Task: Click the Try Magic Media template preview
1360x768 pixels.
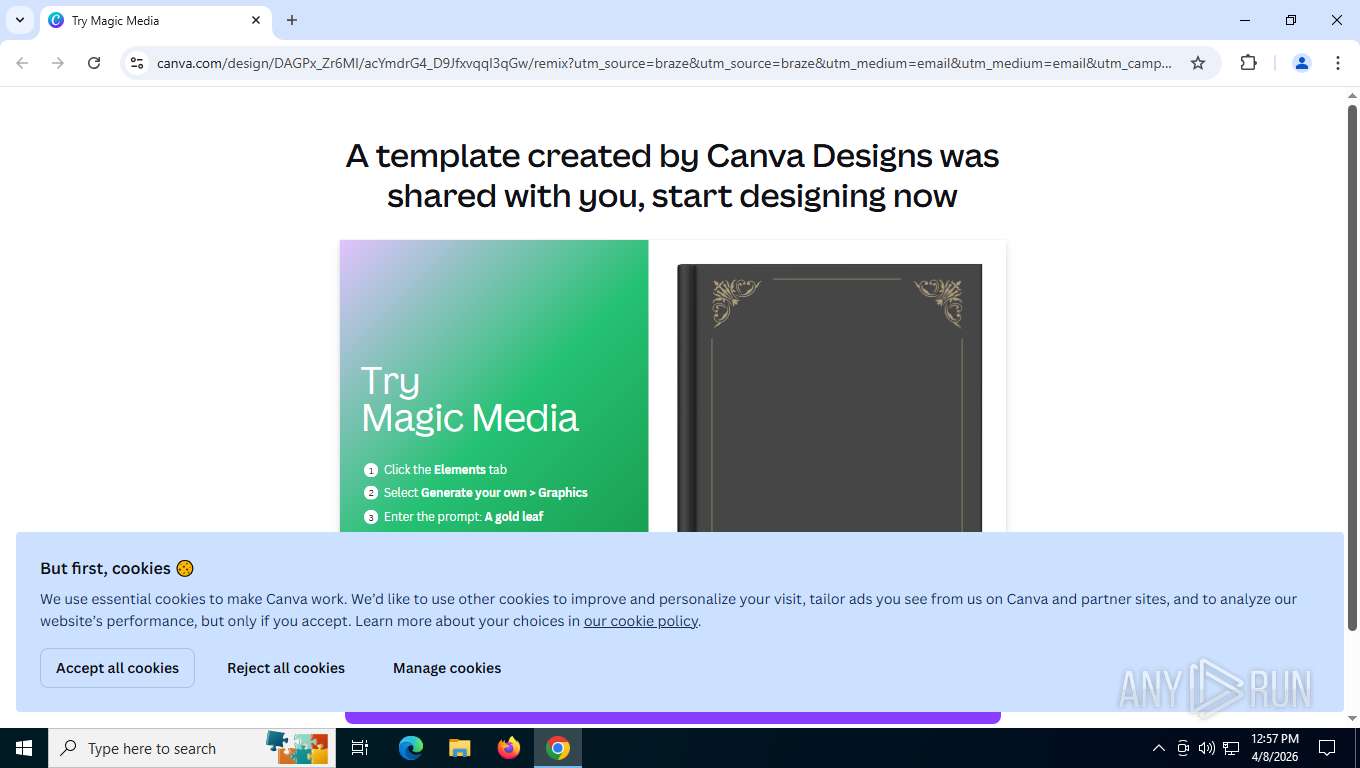Action: (494, 386)
